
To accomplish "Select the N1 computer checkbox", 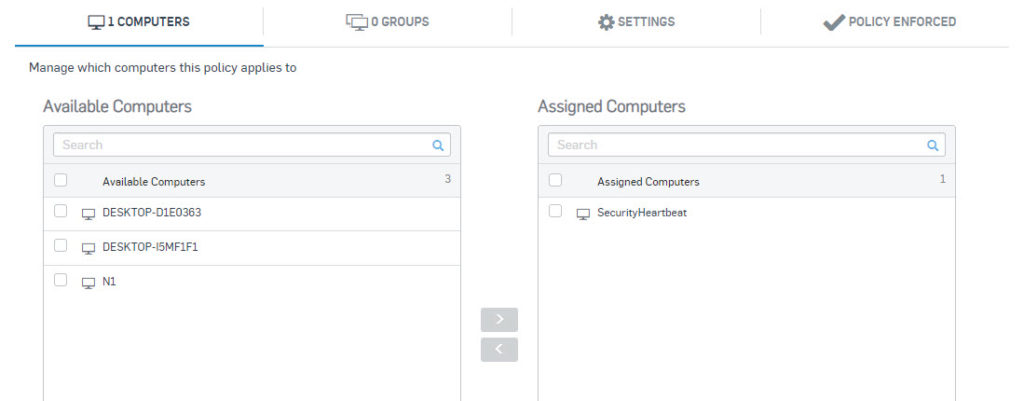I will pyautogui.click(x=60, y=280).
